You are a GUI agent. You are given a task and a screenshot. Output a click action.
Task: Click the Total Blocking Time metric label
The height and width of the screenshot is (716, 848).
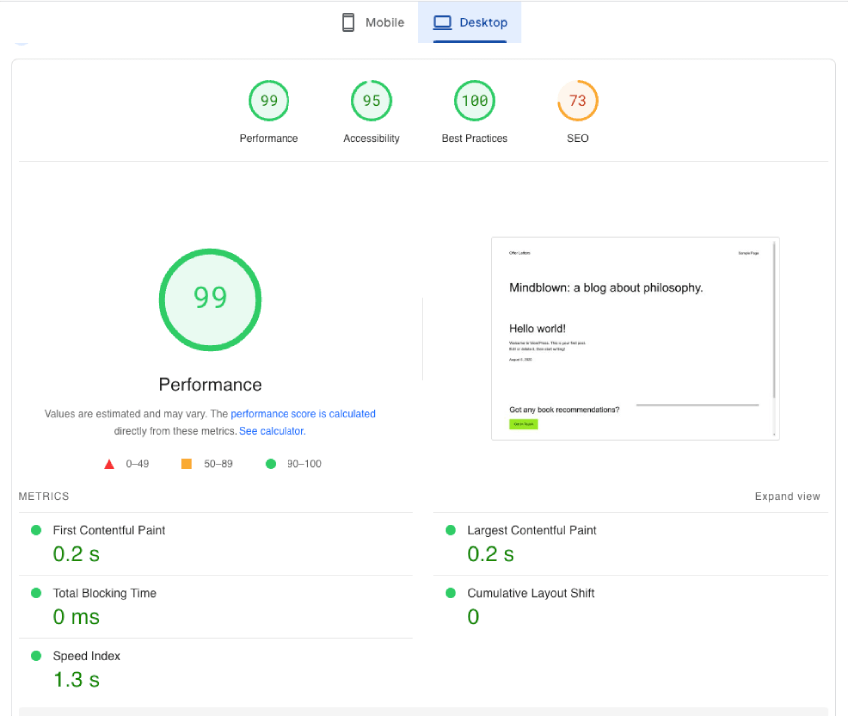pos(104,593)
